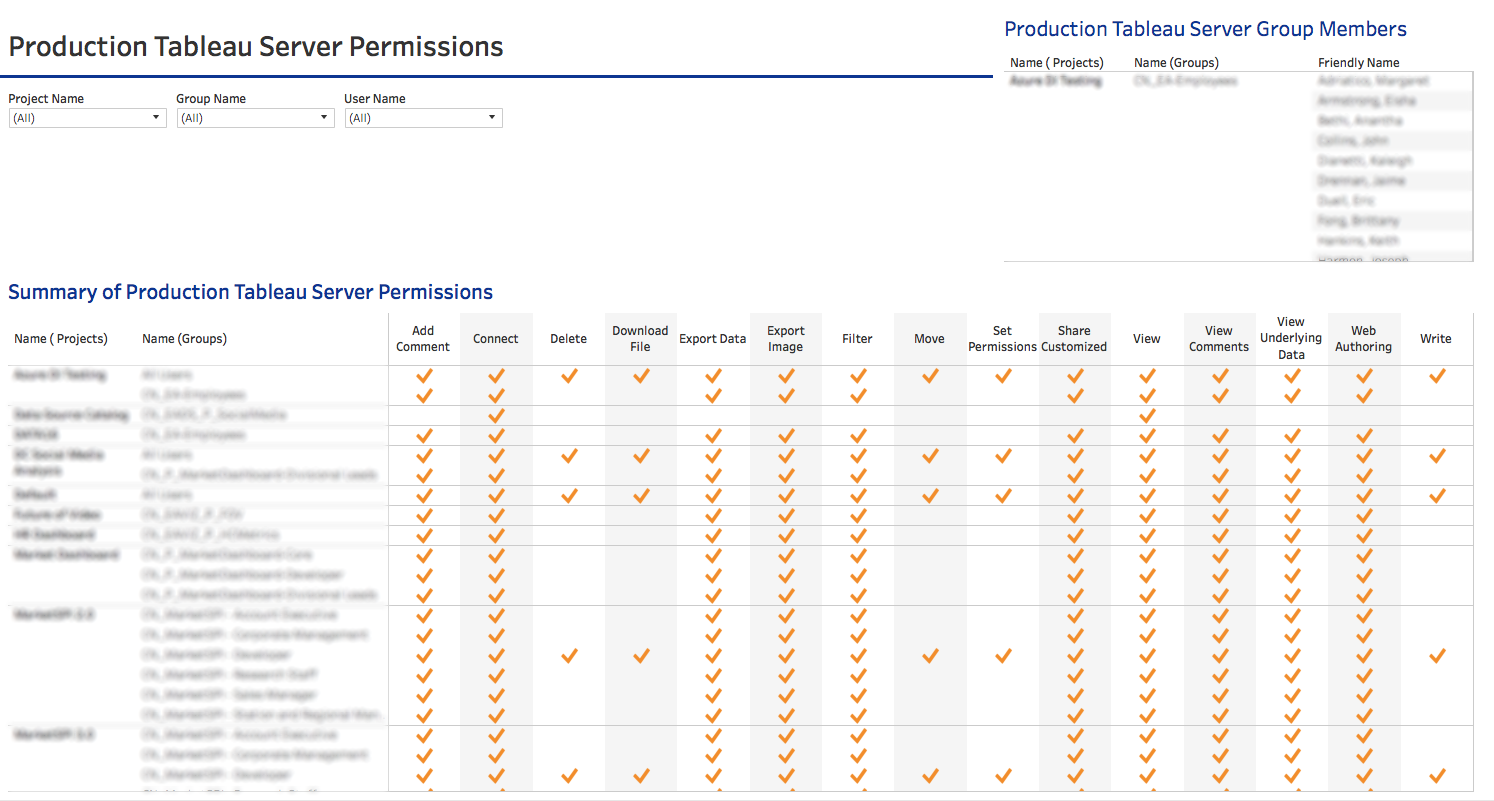This screenshot has width=1494, height=801.
Task: Toggle the View permission check for Azure DI Testing
Action: [x=1146, y=375]
